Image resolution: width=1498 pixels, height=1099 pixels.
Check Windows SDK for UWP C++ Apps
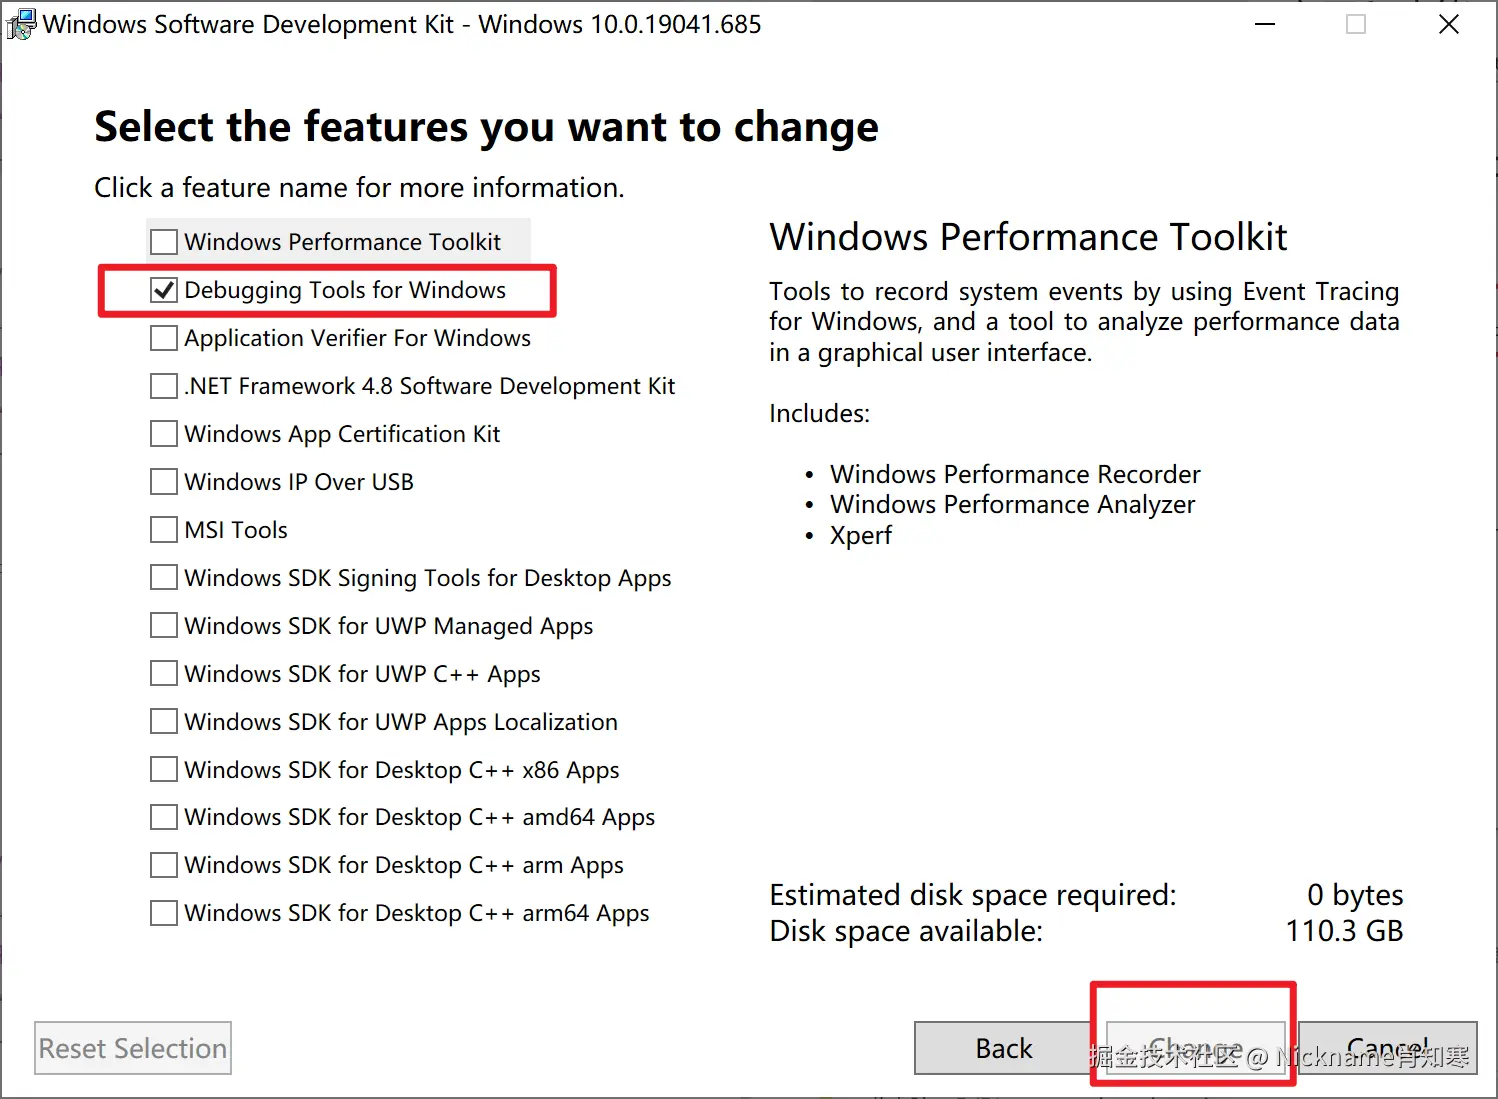(164, 674)
